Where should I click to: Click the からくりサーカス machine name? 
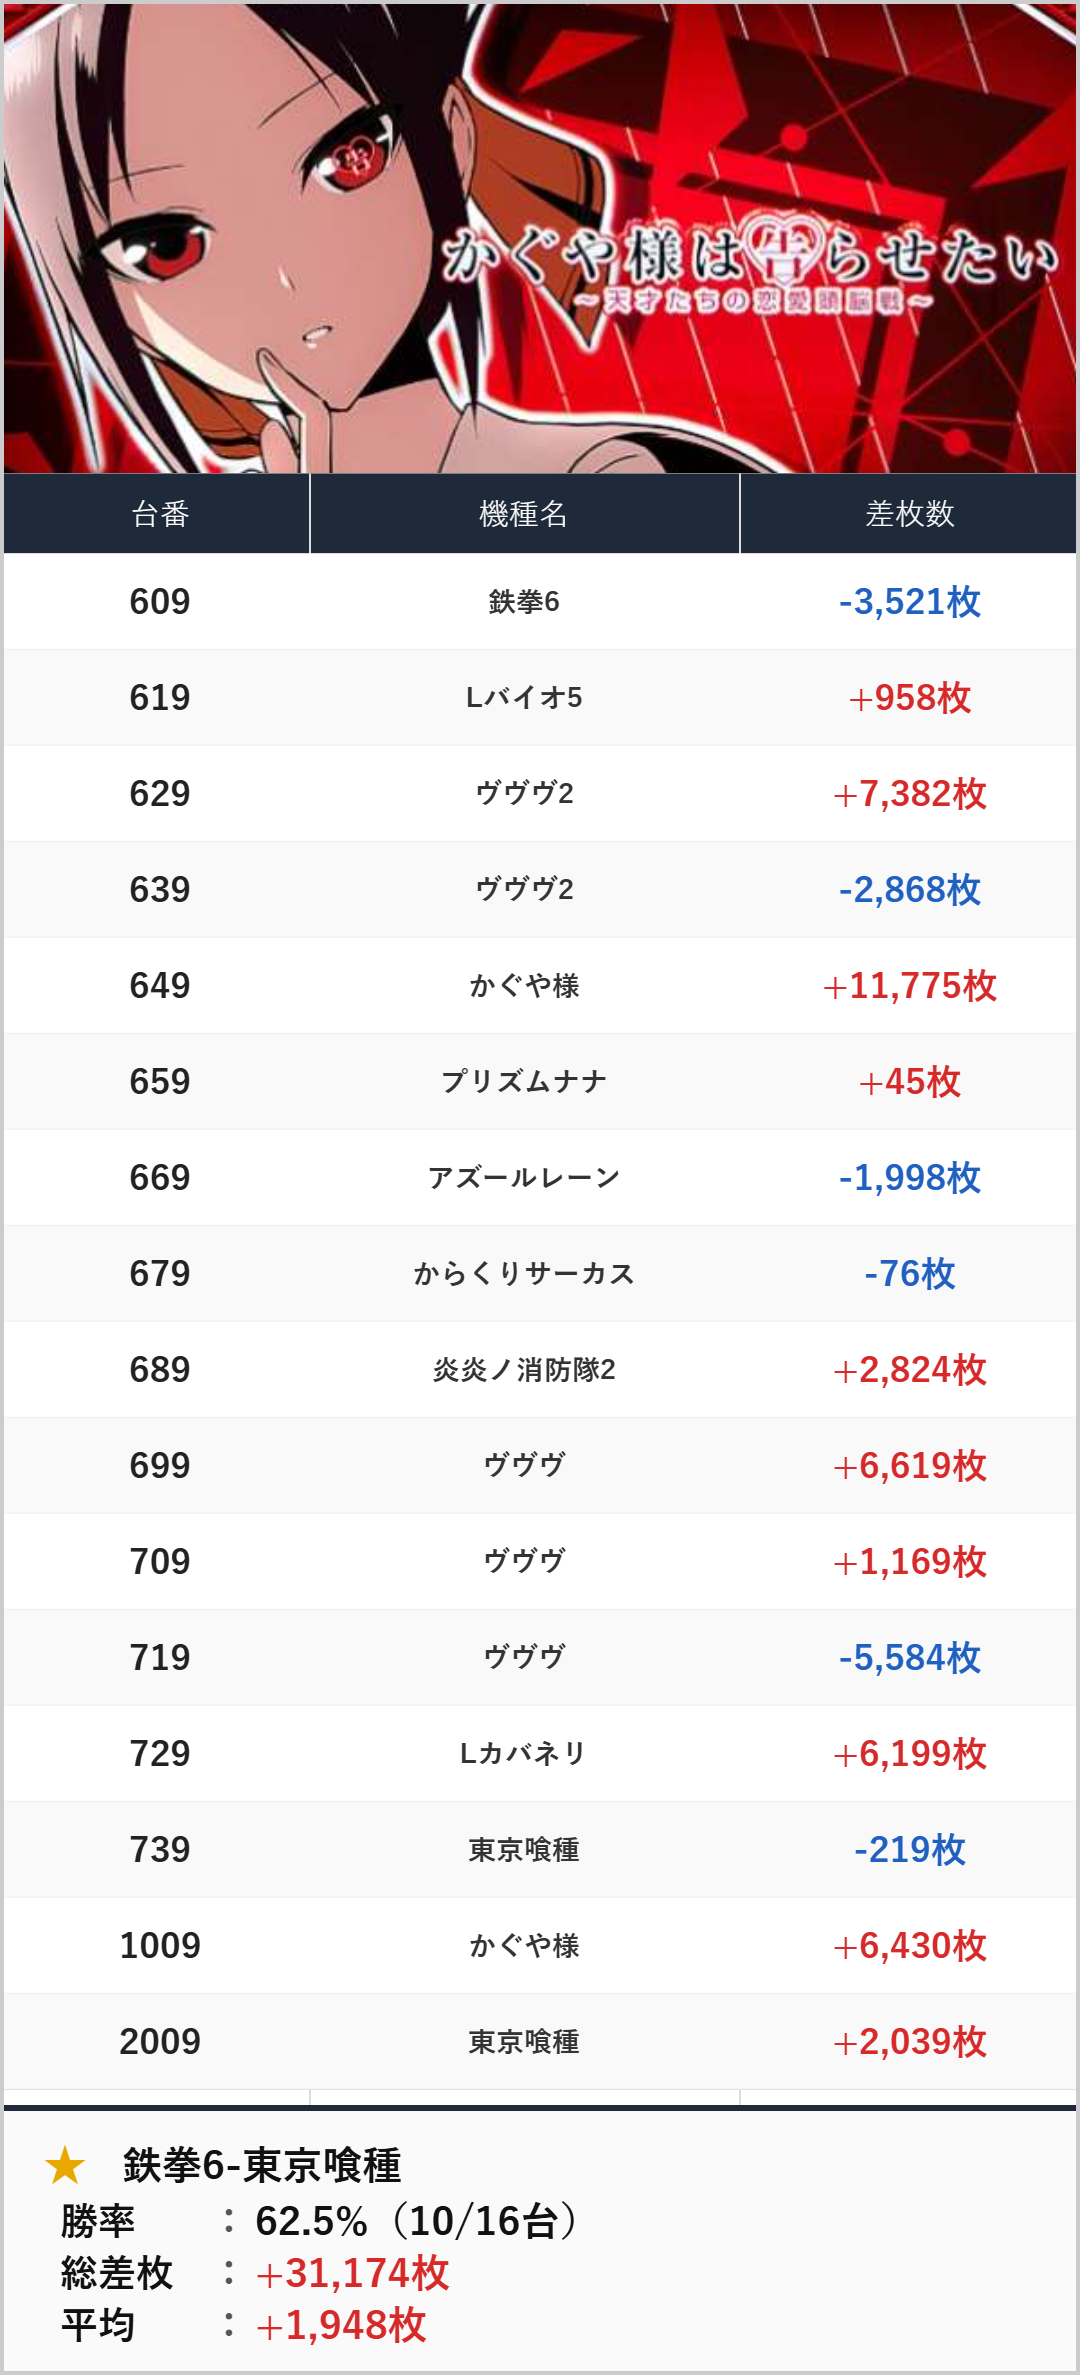point(524,1274)
